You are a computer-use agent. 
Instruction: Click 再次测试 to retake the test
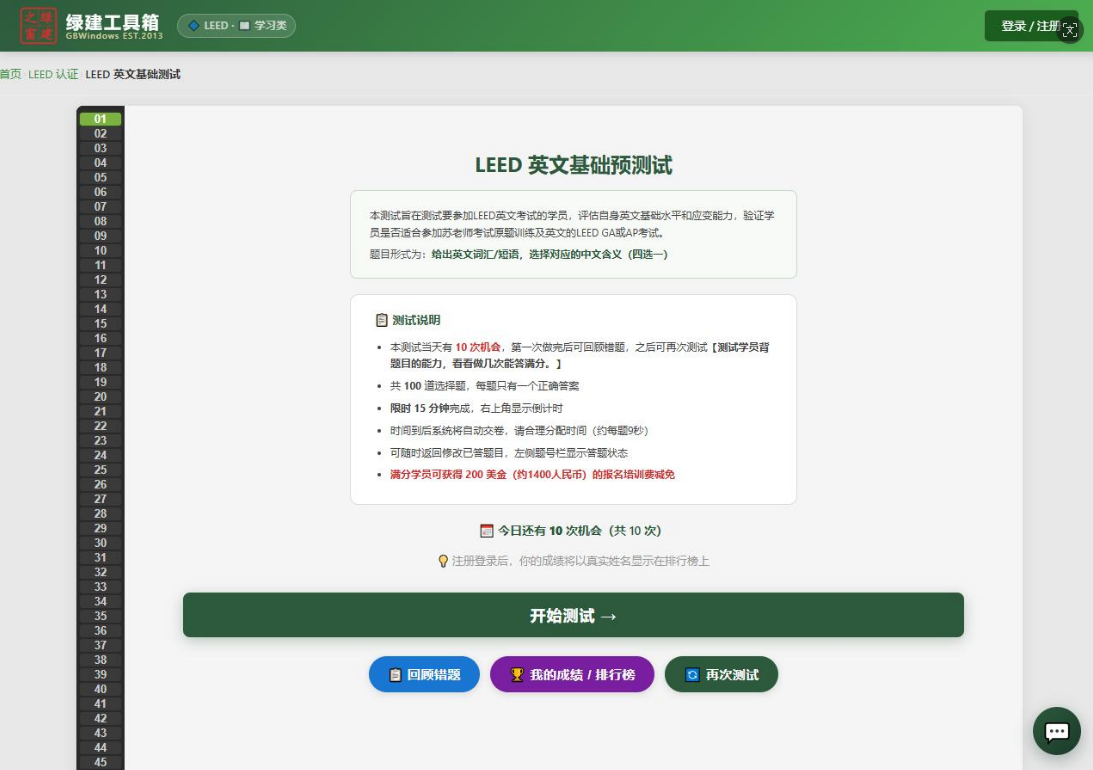click(x=721, y=674)
